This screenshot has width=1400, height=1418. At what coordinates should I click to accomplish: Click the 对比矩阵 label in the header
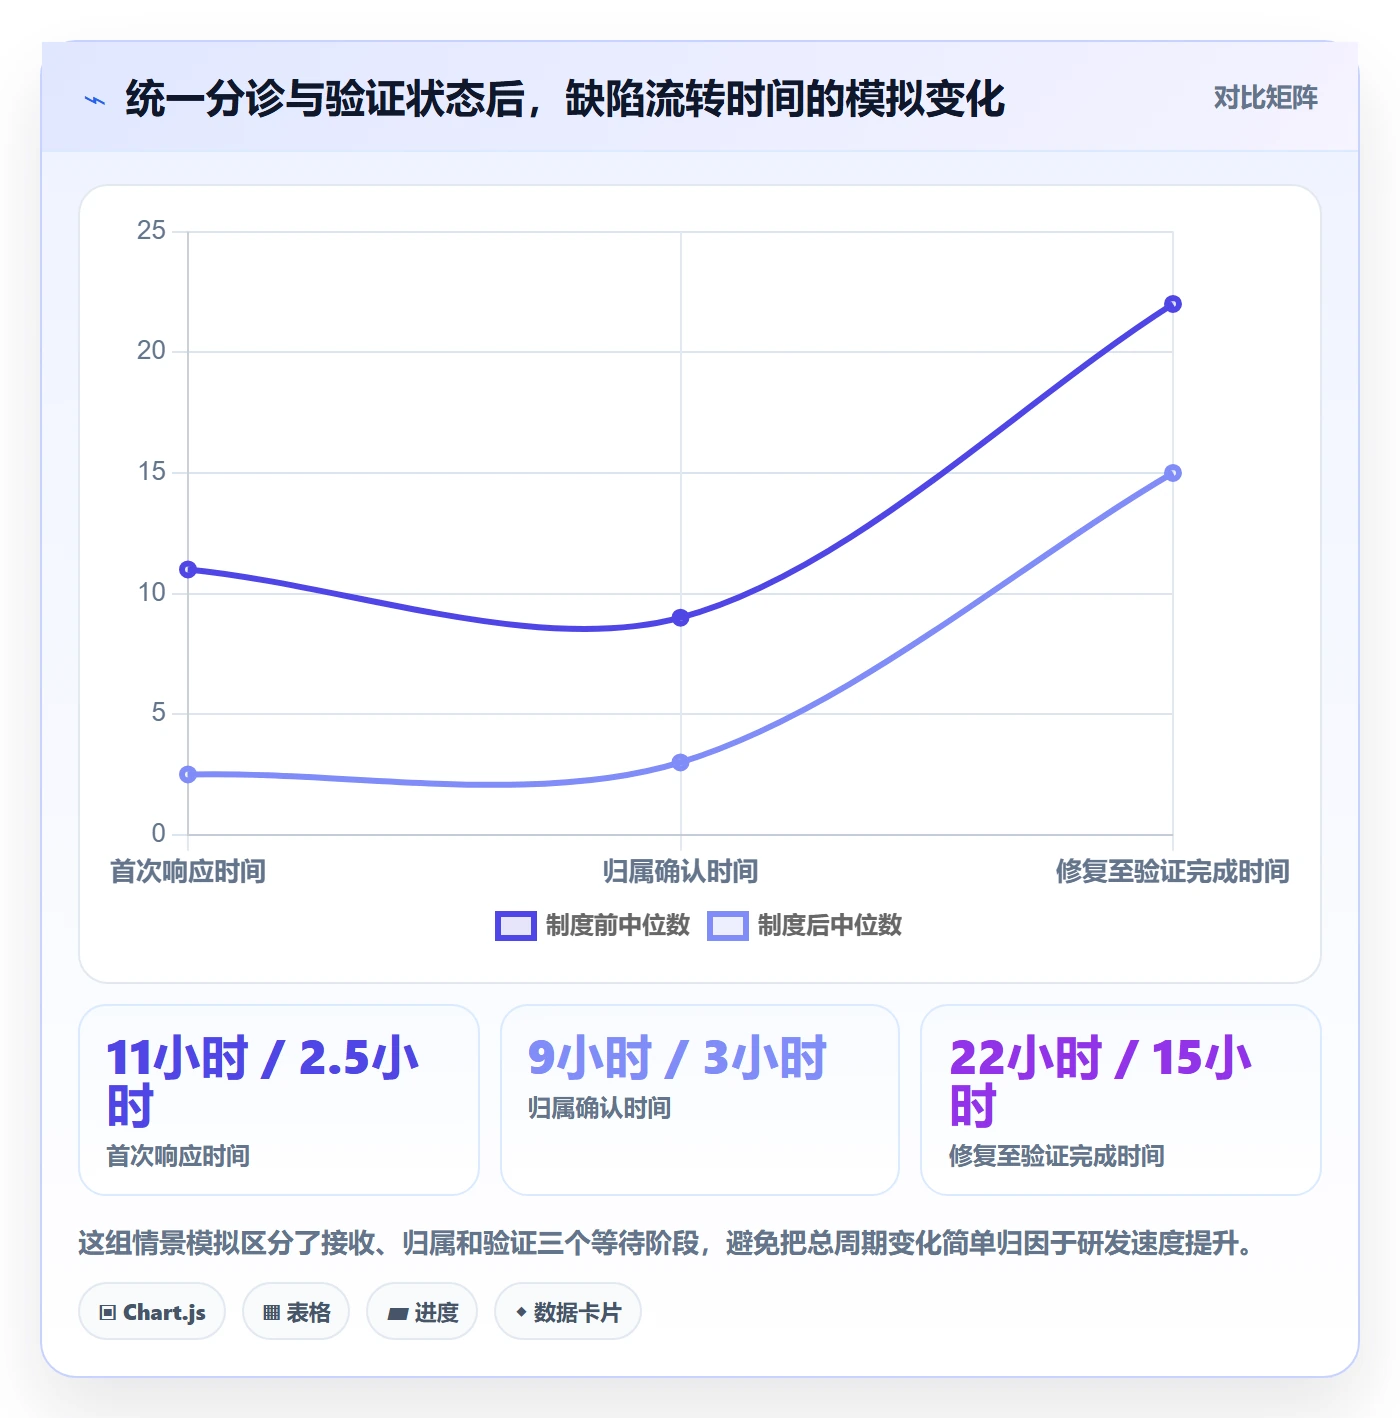tap(1265, 98)
